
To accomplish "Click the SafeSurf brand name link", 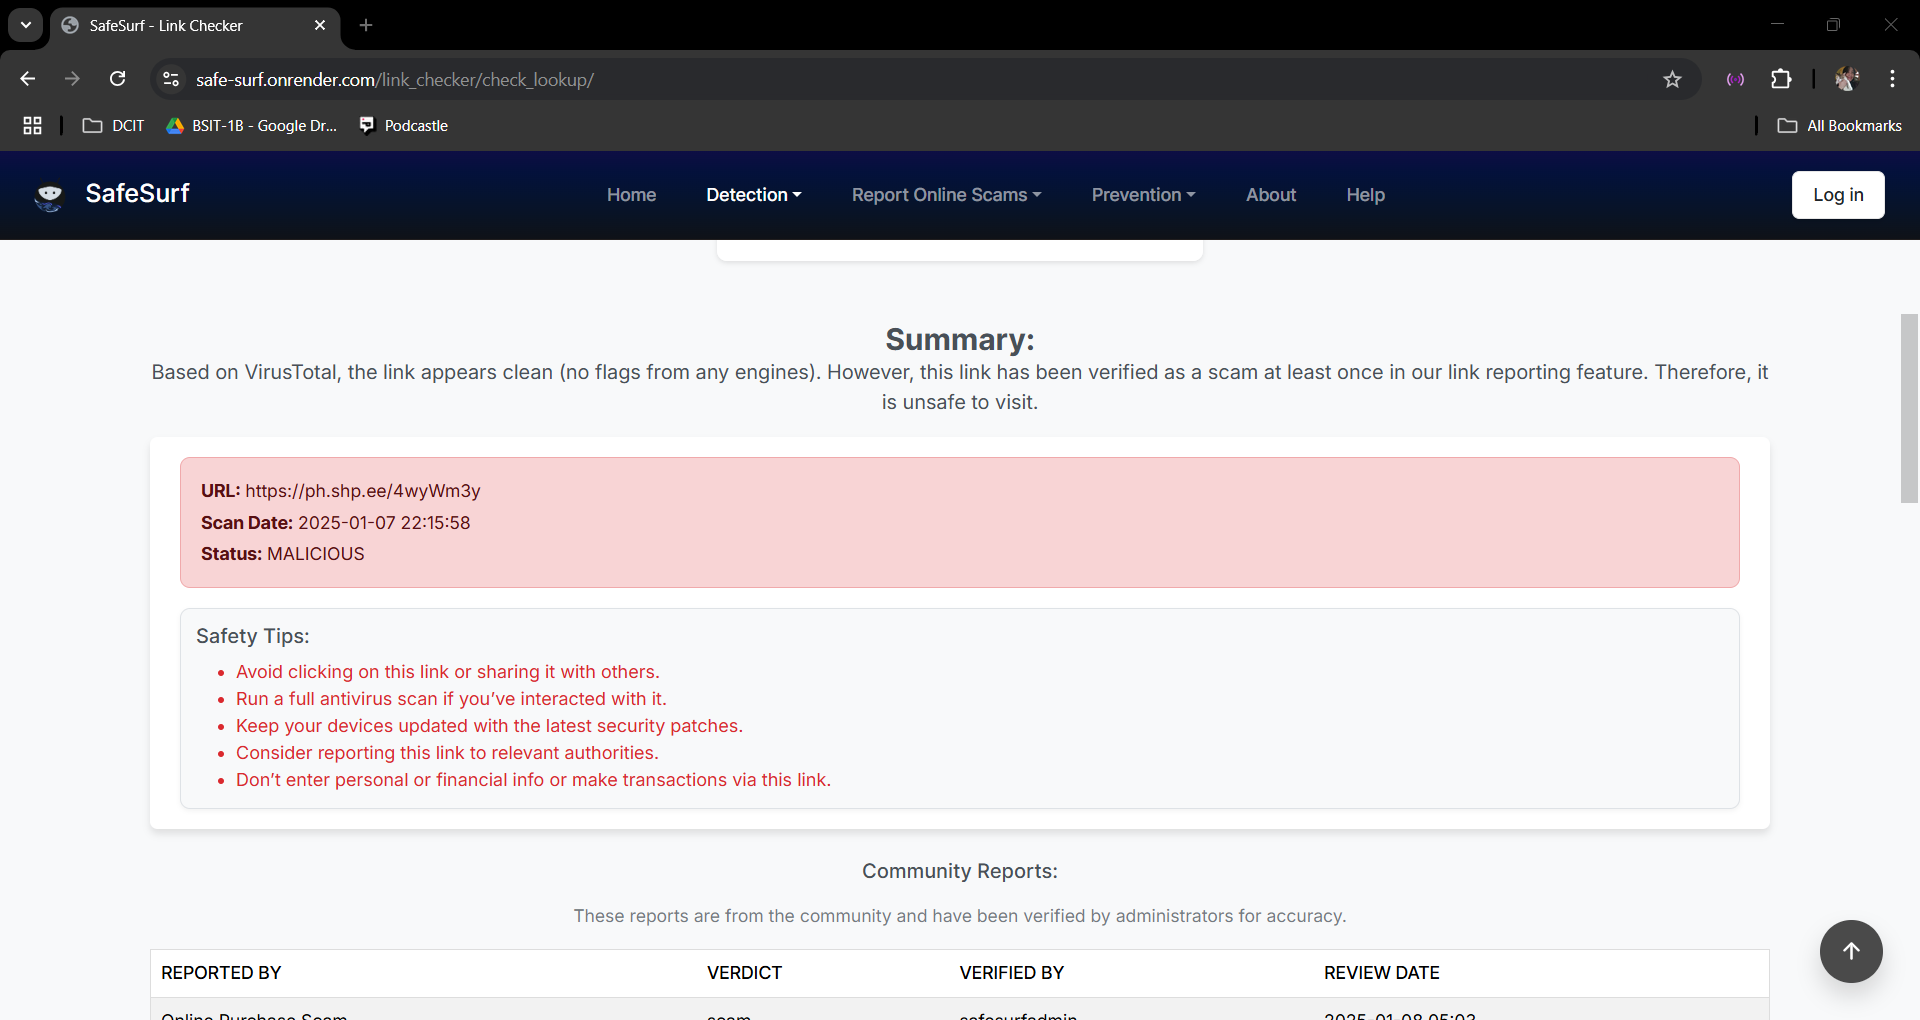I will click(137, 193).
